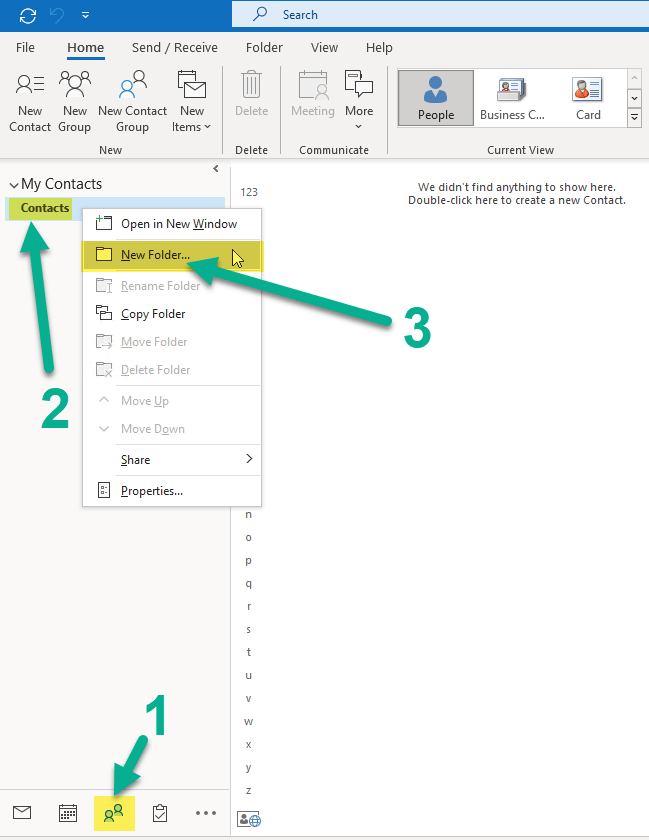Collapse the My Contacts group
This screenshot has height=840, width=649.
pos(14,185)
